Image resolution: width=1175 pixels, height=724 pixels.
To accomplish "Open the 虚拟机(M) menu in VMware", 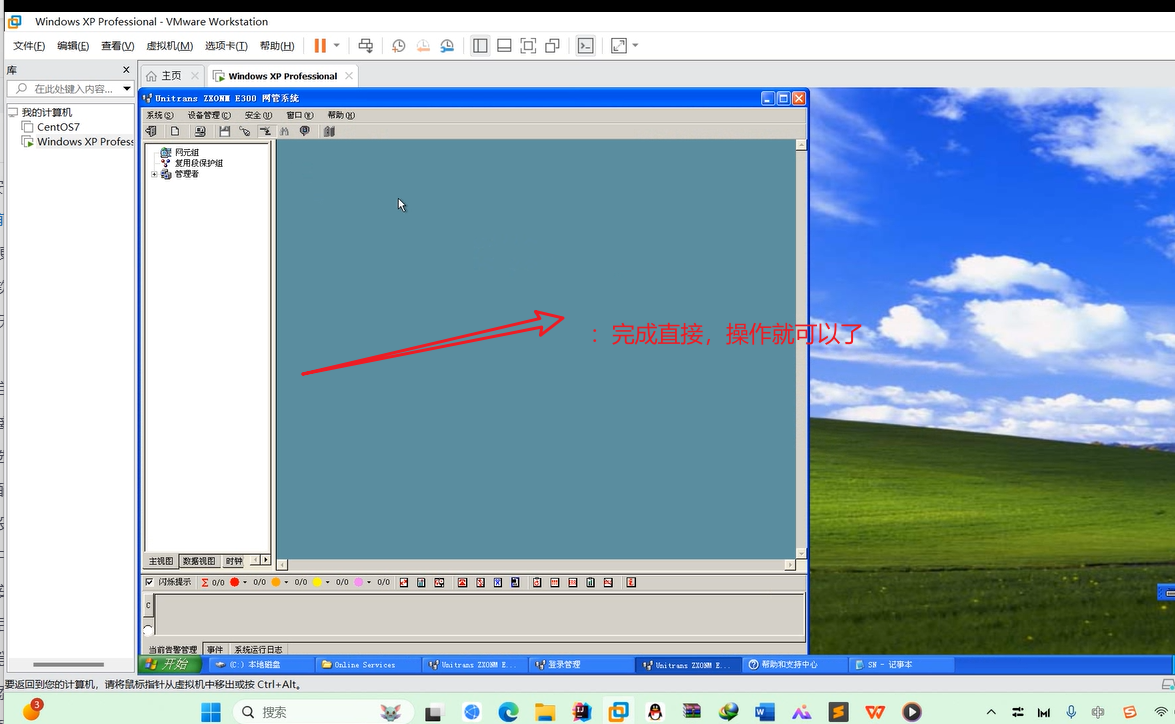I will [169, 46].
